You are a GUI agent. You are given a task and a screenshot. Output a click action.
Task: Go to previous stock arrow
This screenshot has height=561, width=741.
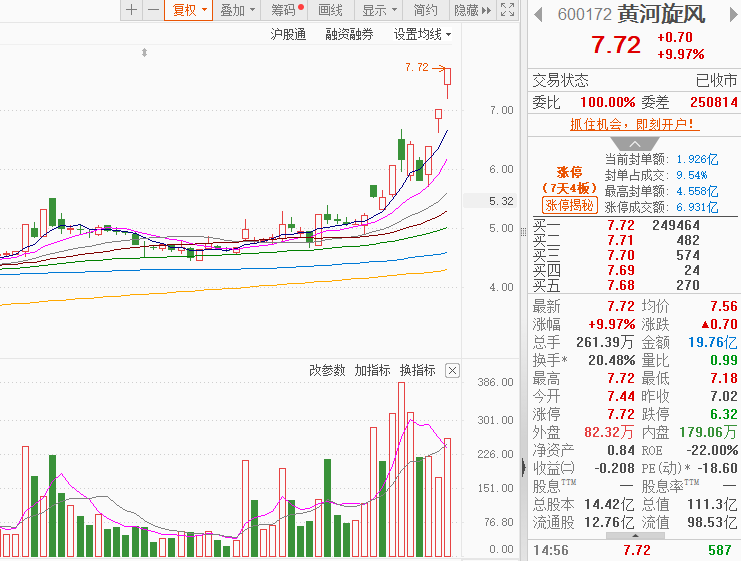click(538, 15)
